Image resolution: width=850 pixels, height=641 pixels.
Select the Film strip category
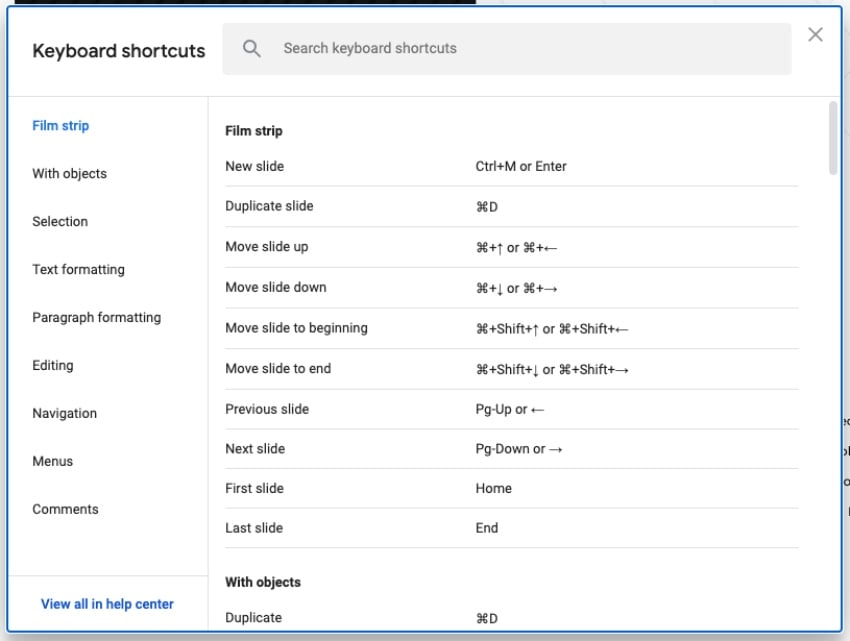coord(61,126)
